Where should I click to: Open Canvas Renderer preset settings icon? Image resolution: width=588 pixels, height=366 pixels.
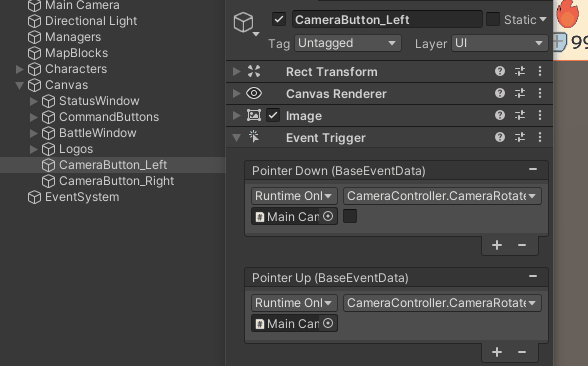tap(520, 93)
